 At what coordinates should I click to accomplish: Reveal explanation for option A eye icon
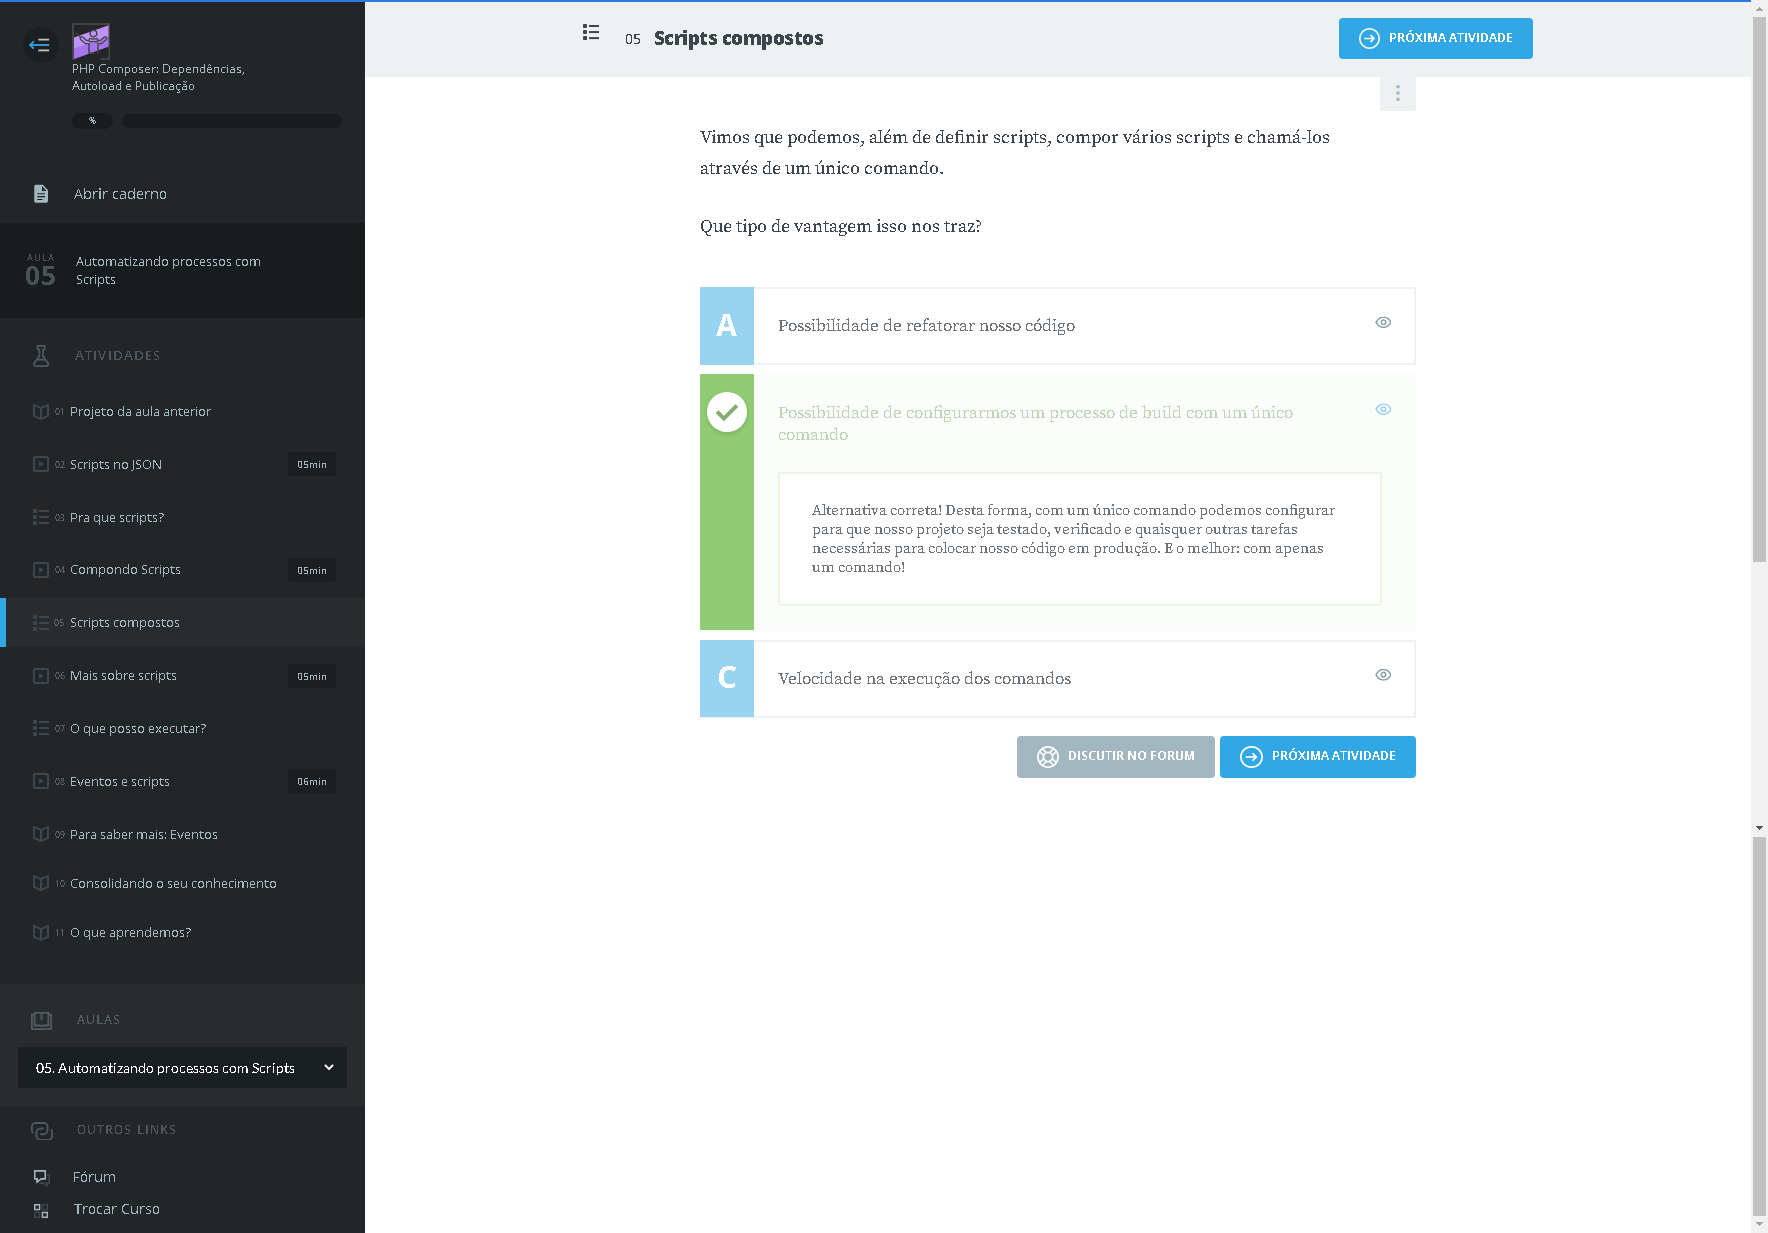click(x=1383, y=322)
